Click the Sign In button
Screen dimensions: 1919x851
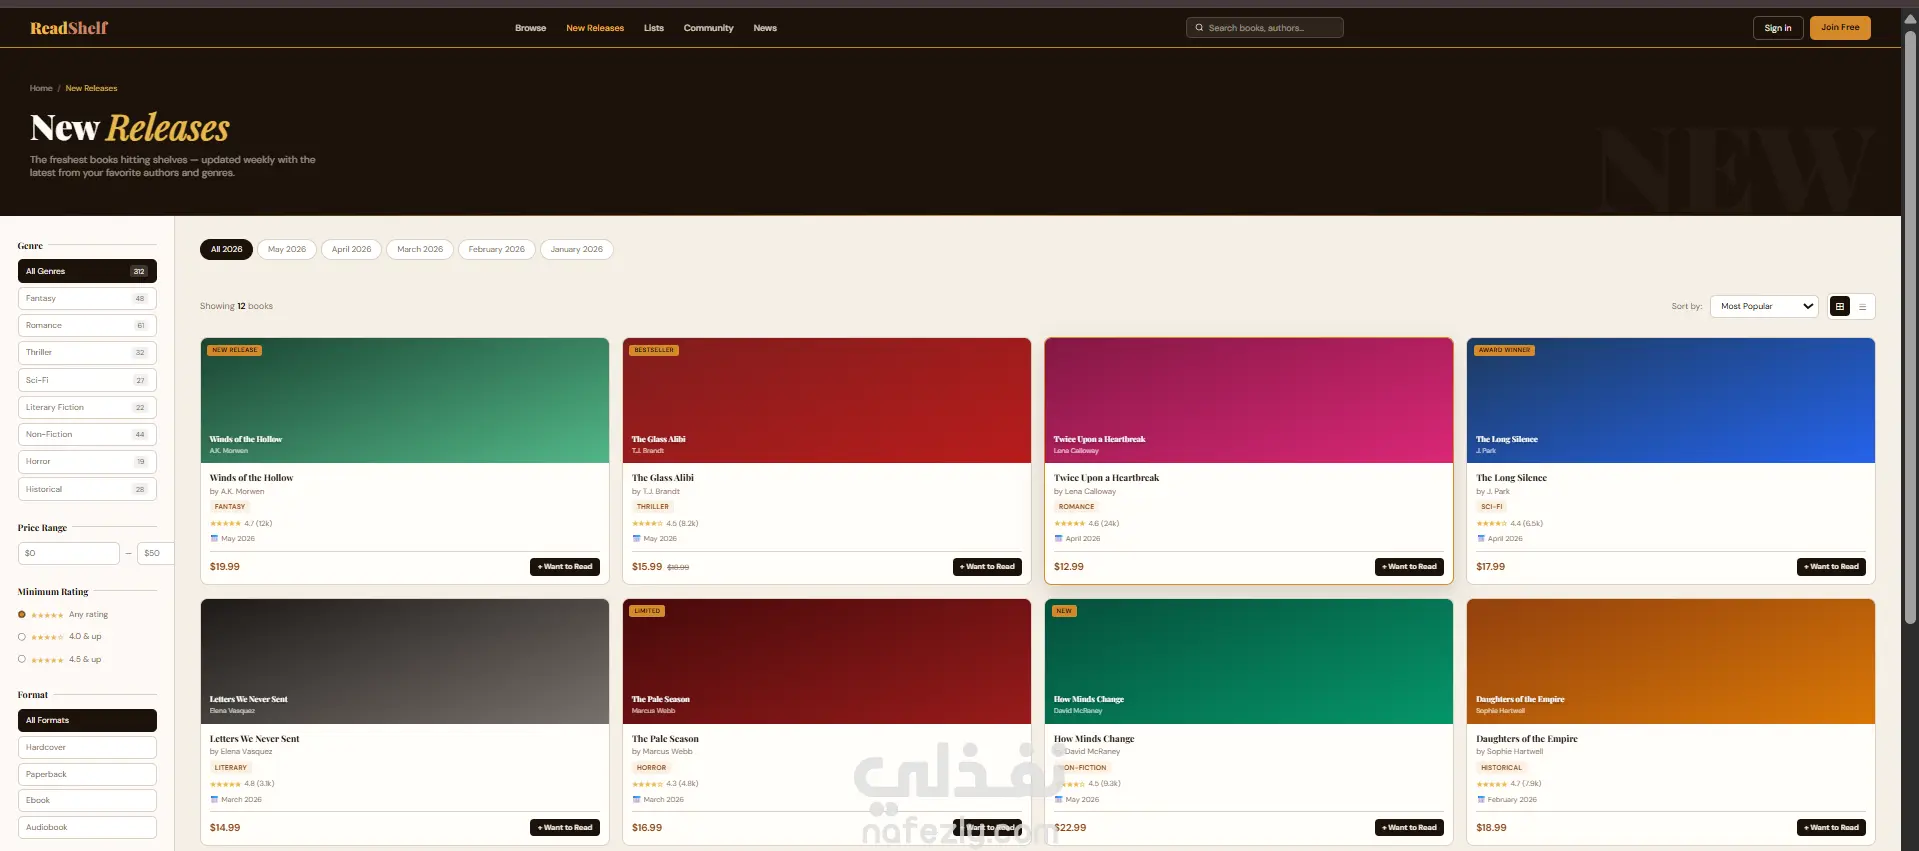pos(1778,28)
